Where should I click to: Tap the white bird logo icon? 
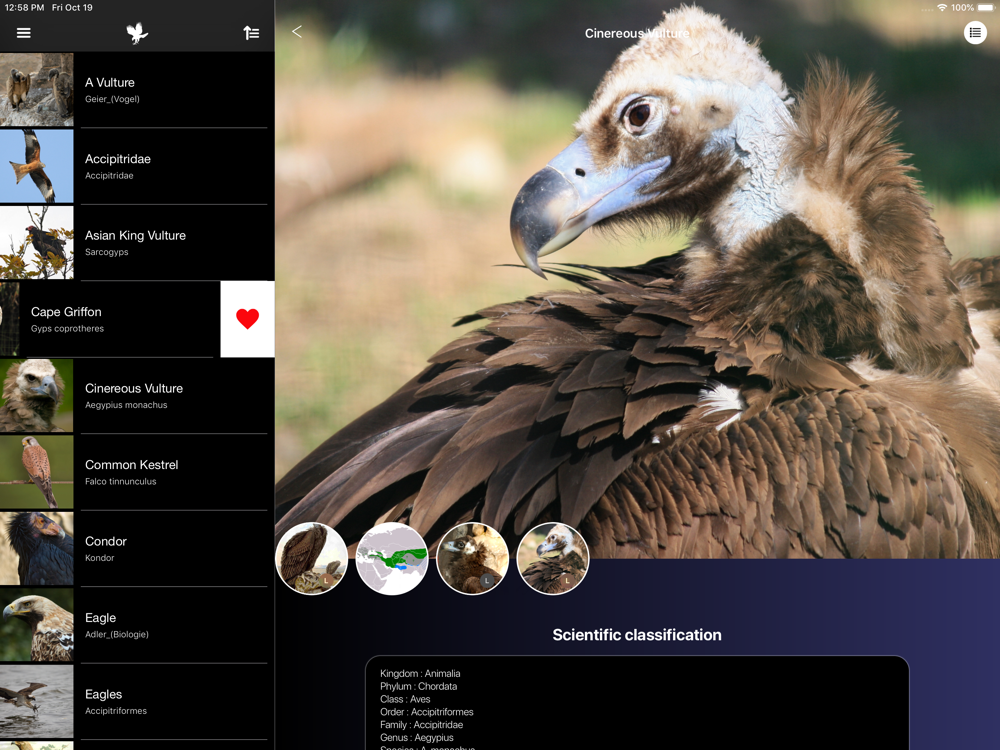click(137, 33)
